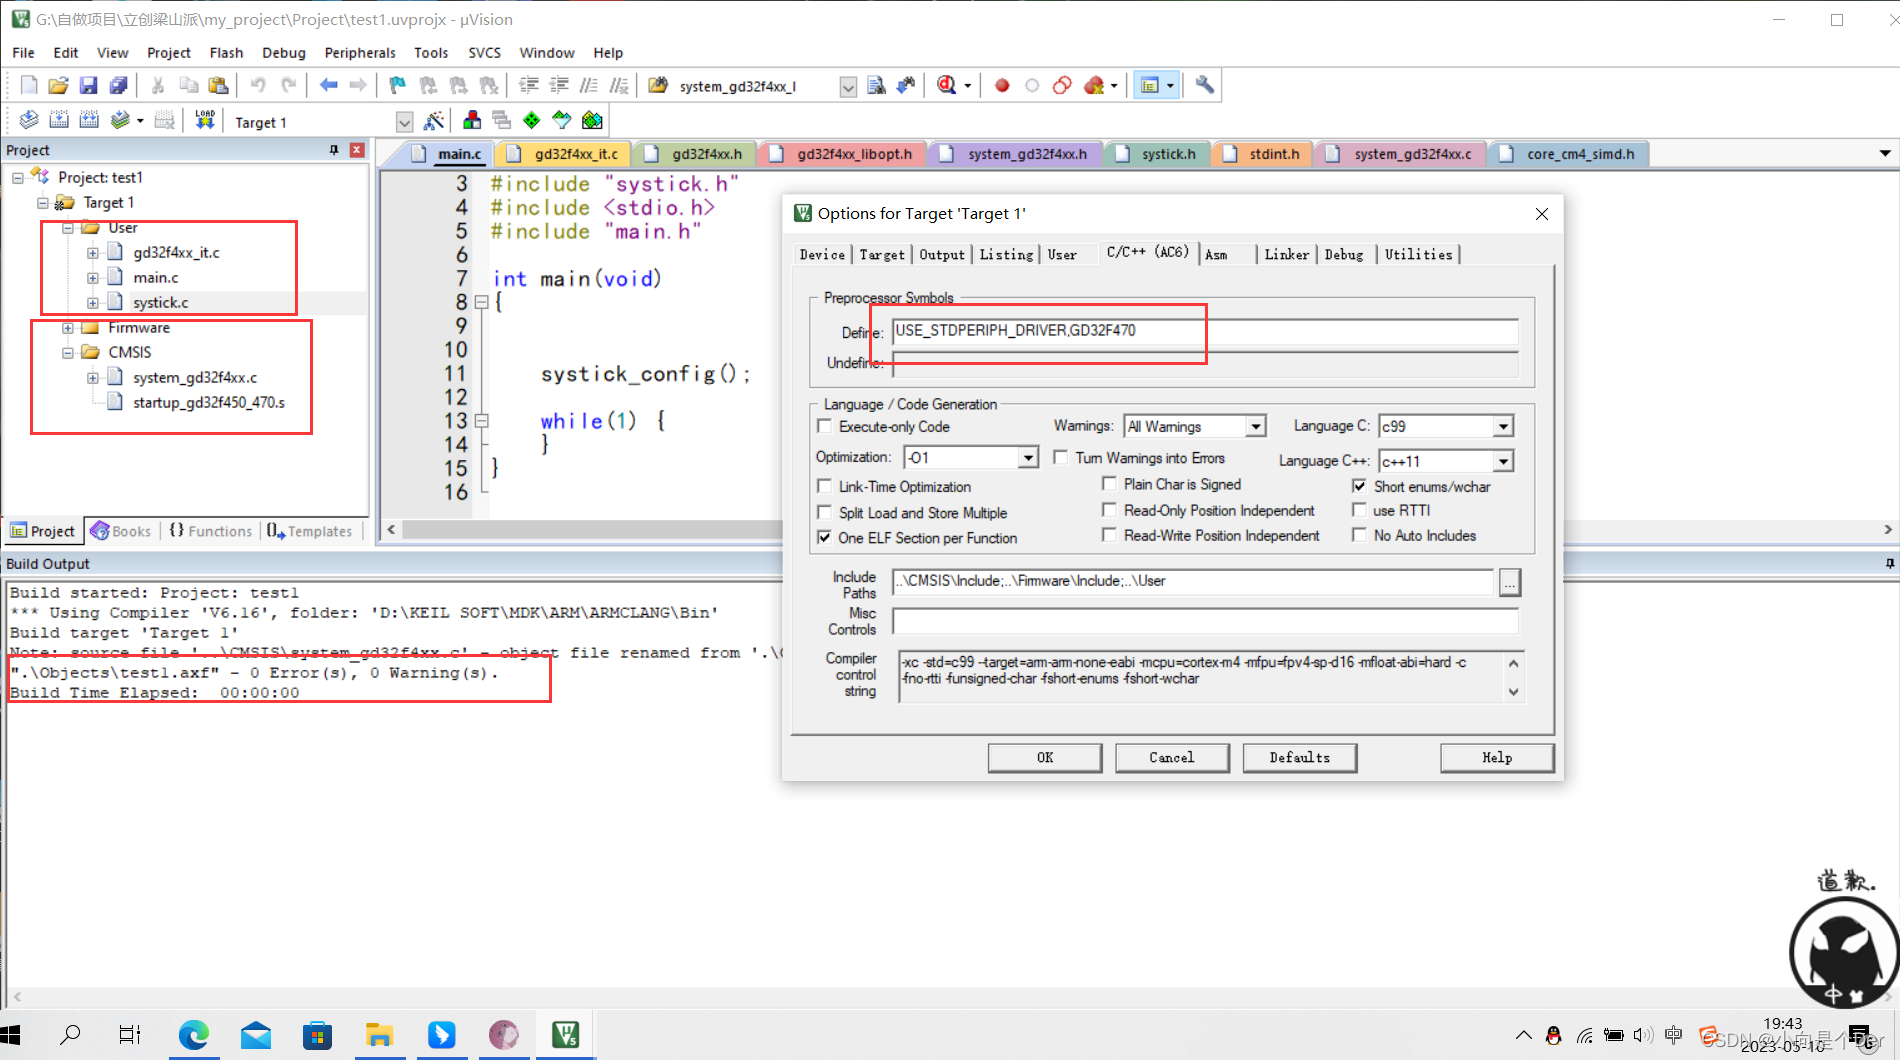Open Microsoft Edge from the taskbar

pos(194,1035)
